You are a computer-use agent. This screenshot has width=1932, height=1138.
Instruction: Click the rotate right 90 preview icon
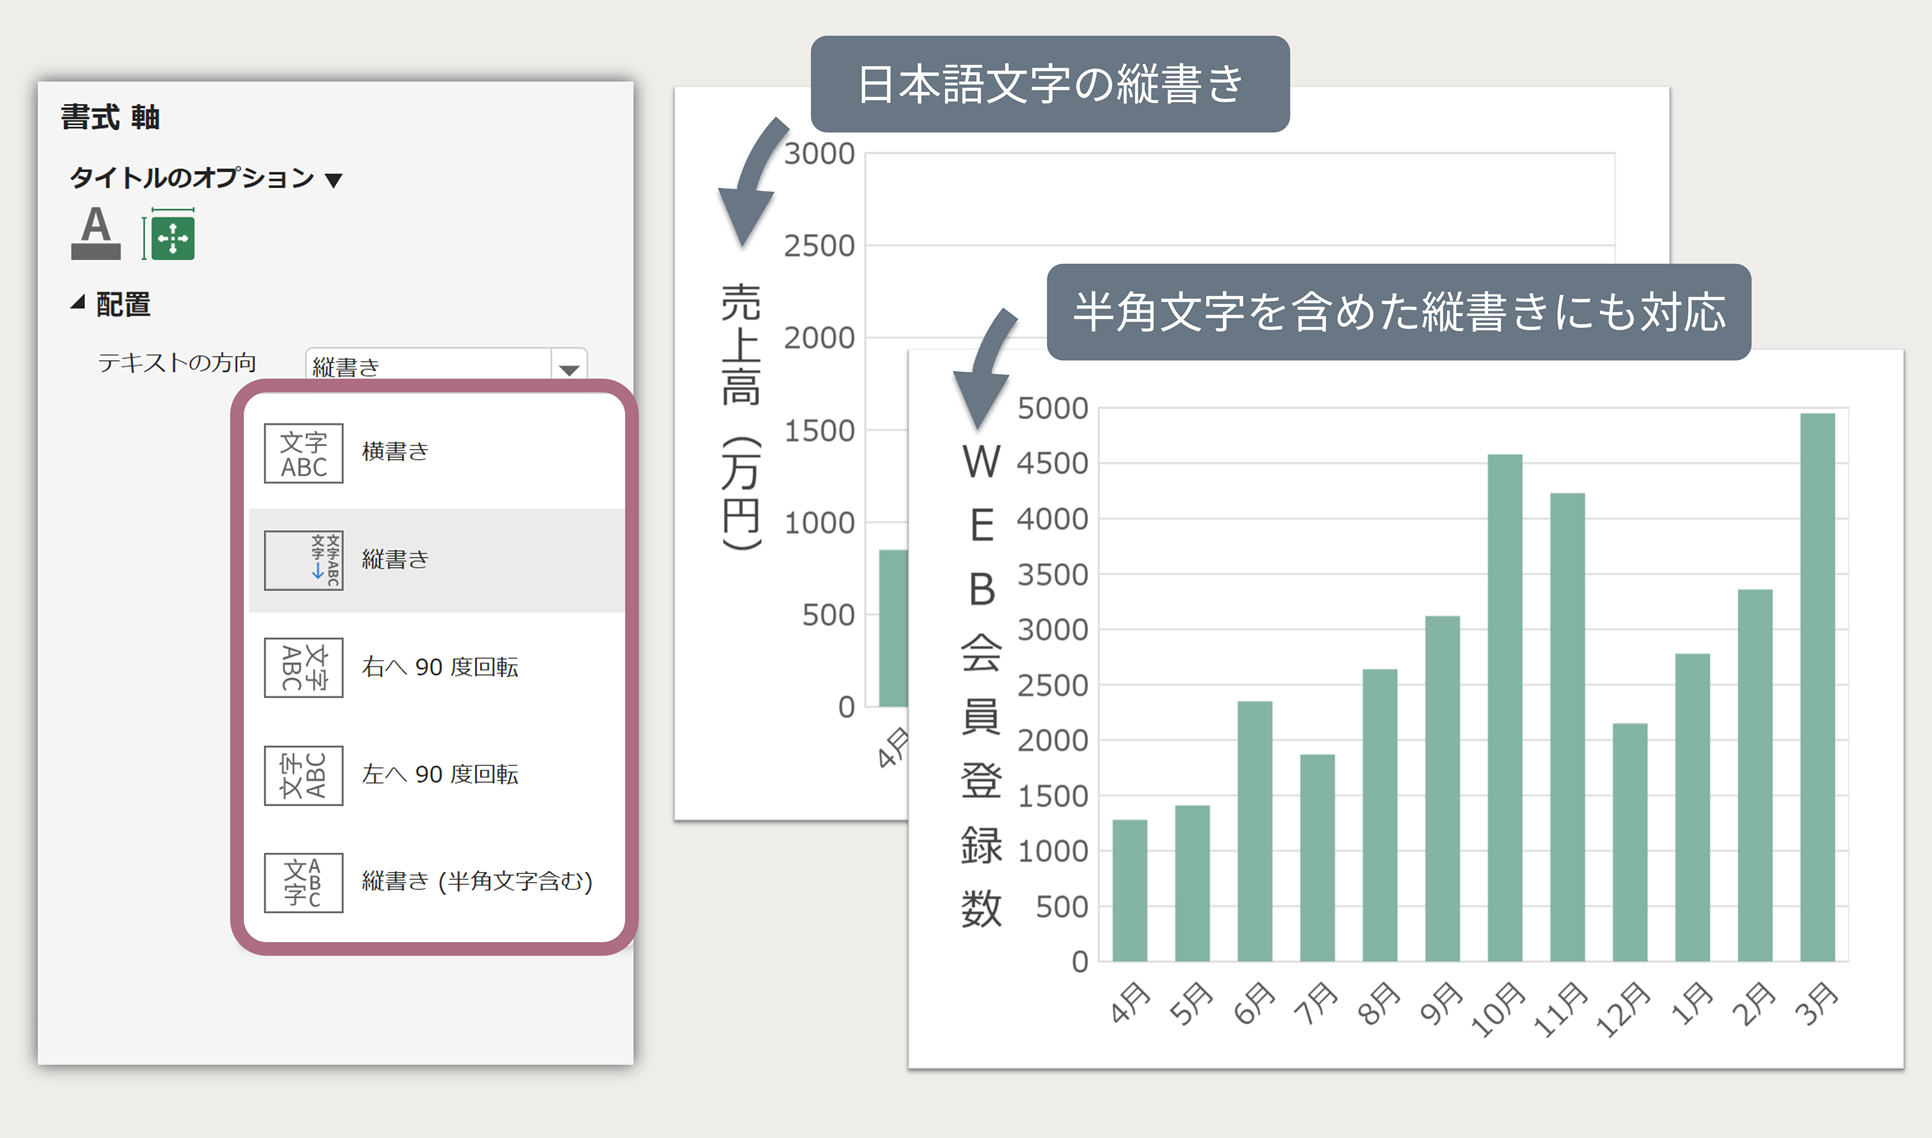[x=304, y=668]
